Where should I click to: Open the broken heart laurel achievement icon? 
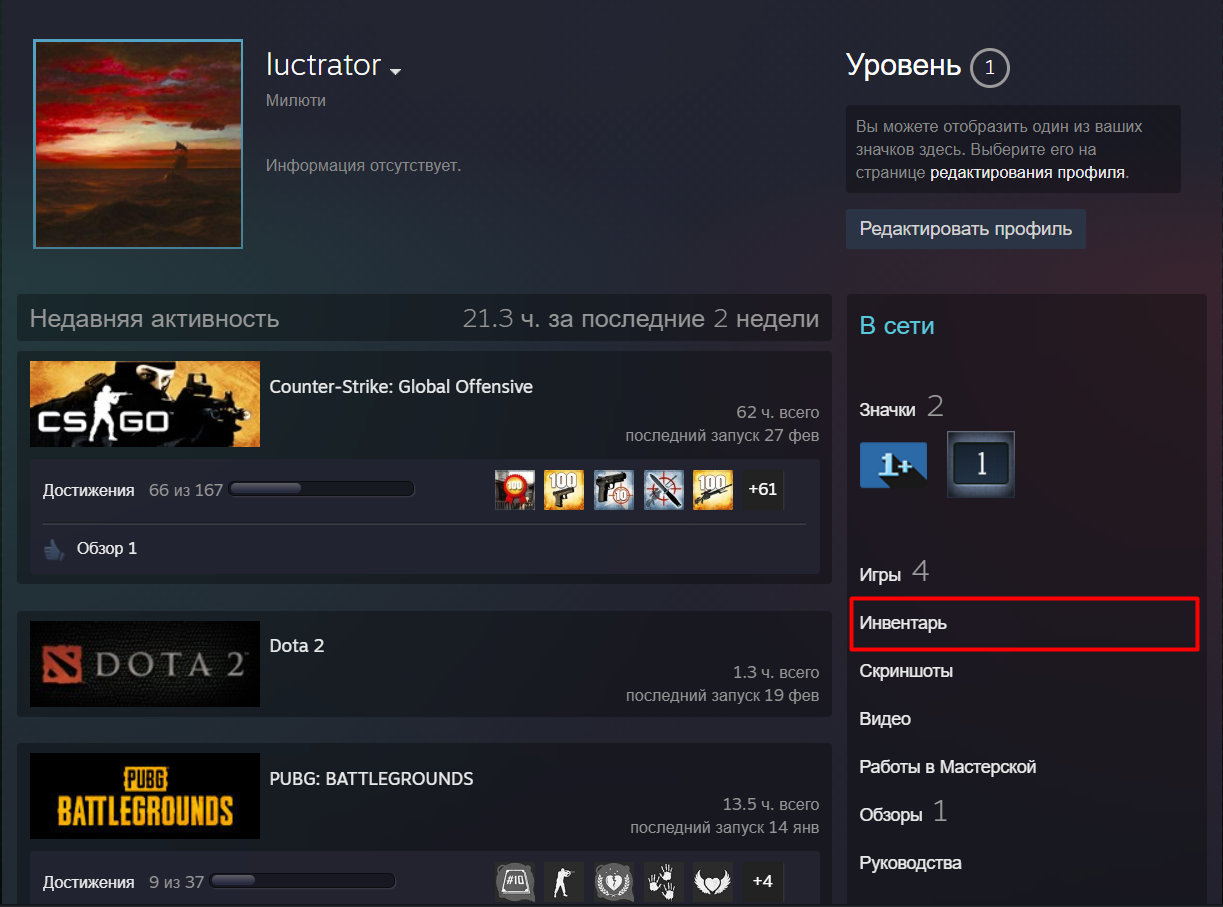tap(614, 882)
